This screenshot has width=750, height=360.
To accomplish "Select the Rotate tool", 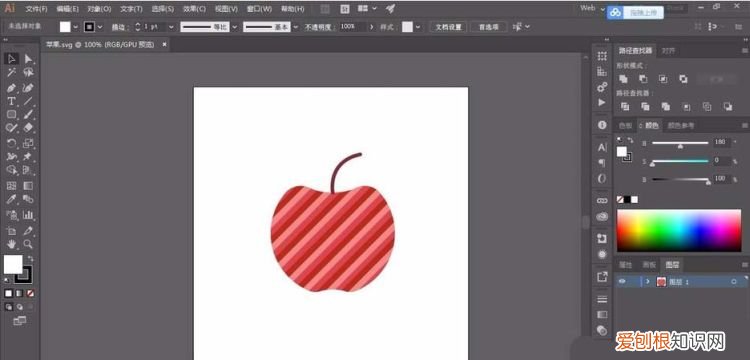I will [x=11, y=143].
